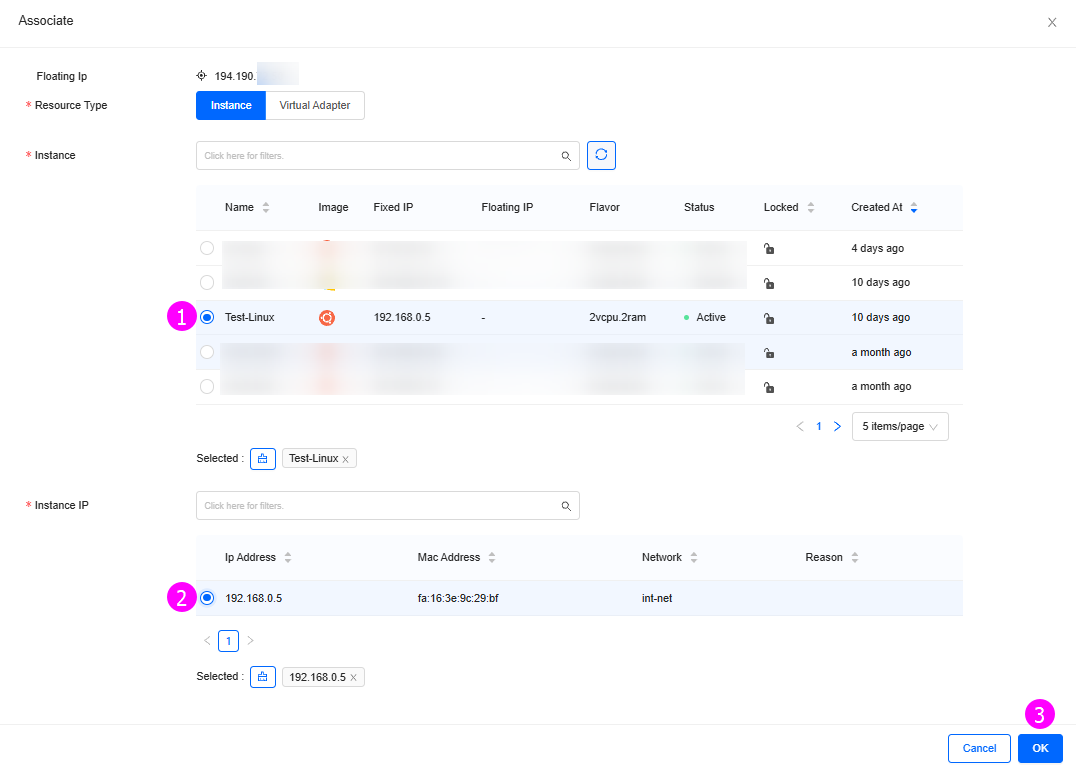This screenshot has width=1076, height=770.
Task: Click the int-net network cell
Action: pos(657,598)
